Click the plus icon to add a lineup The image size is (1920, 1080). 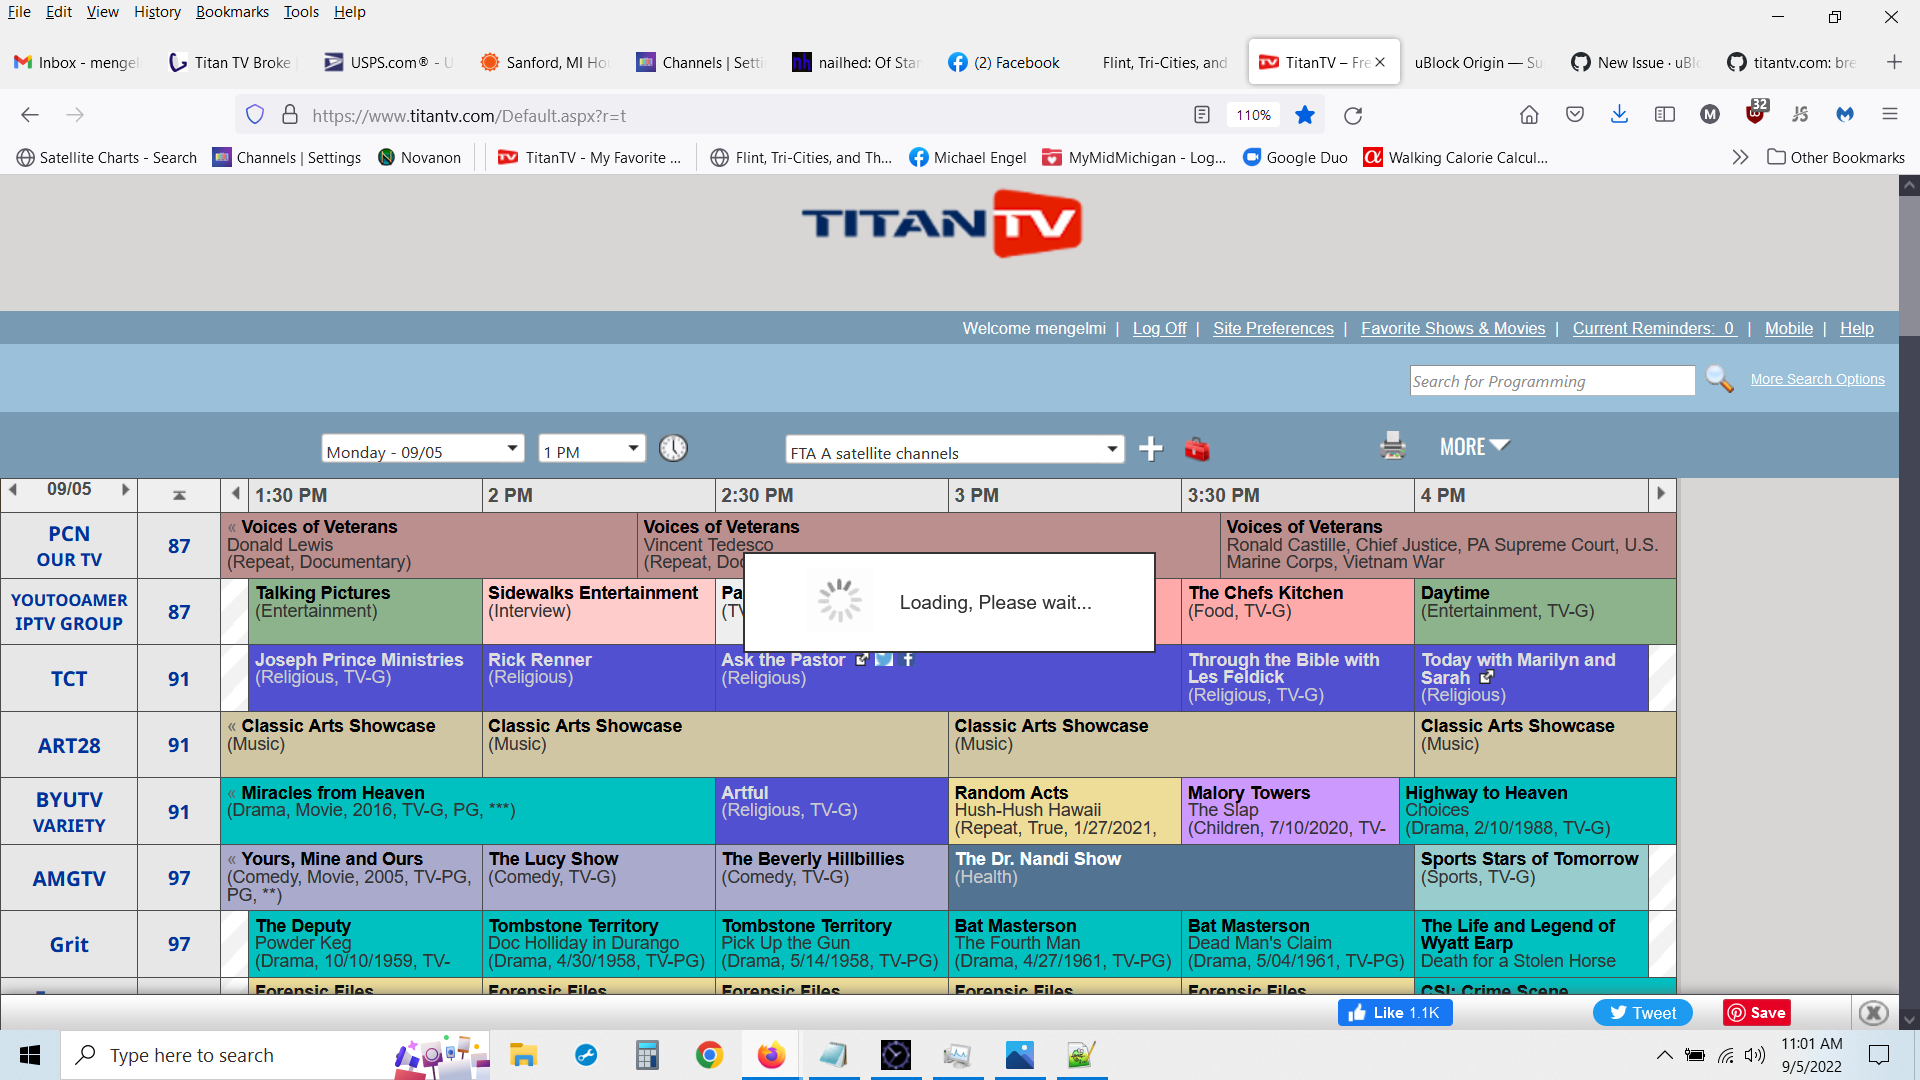coord(1151,449)
